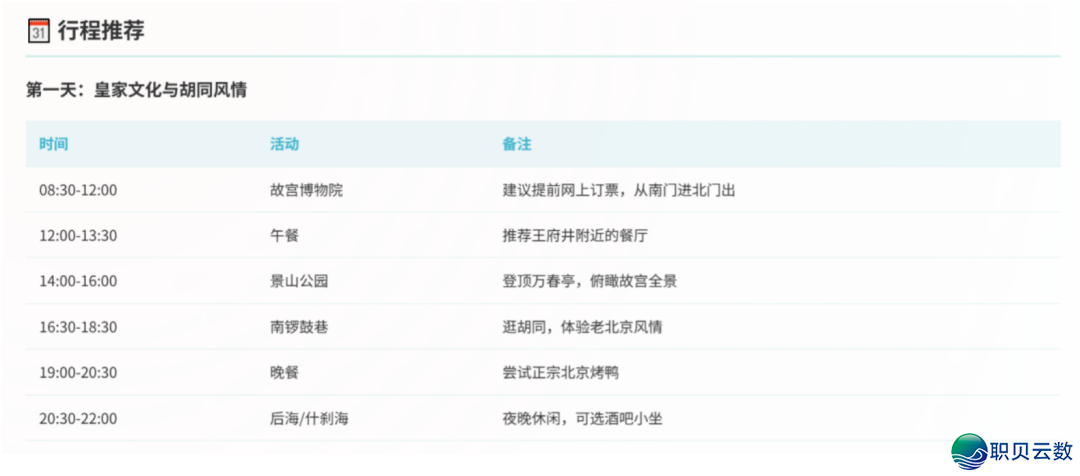Click the 第一天：皇家文化与胡同风情 subtitle

[x=136, y=90]
